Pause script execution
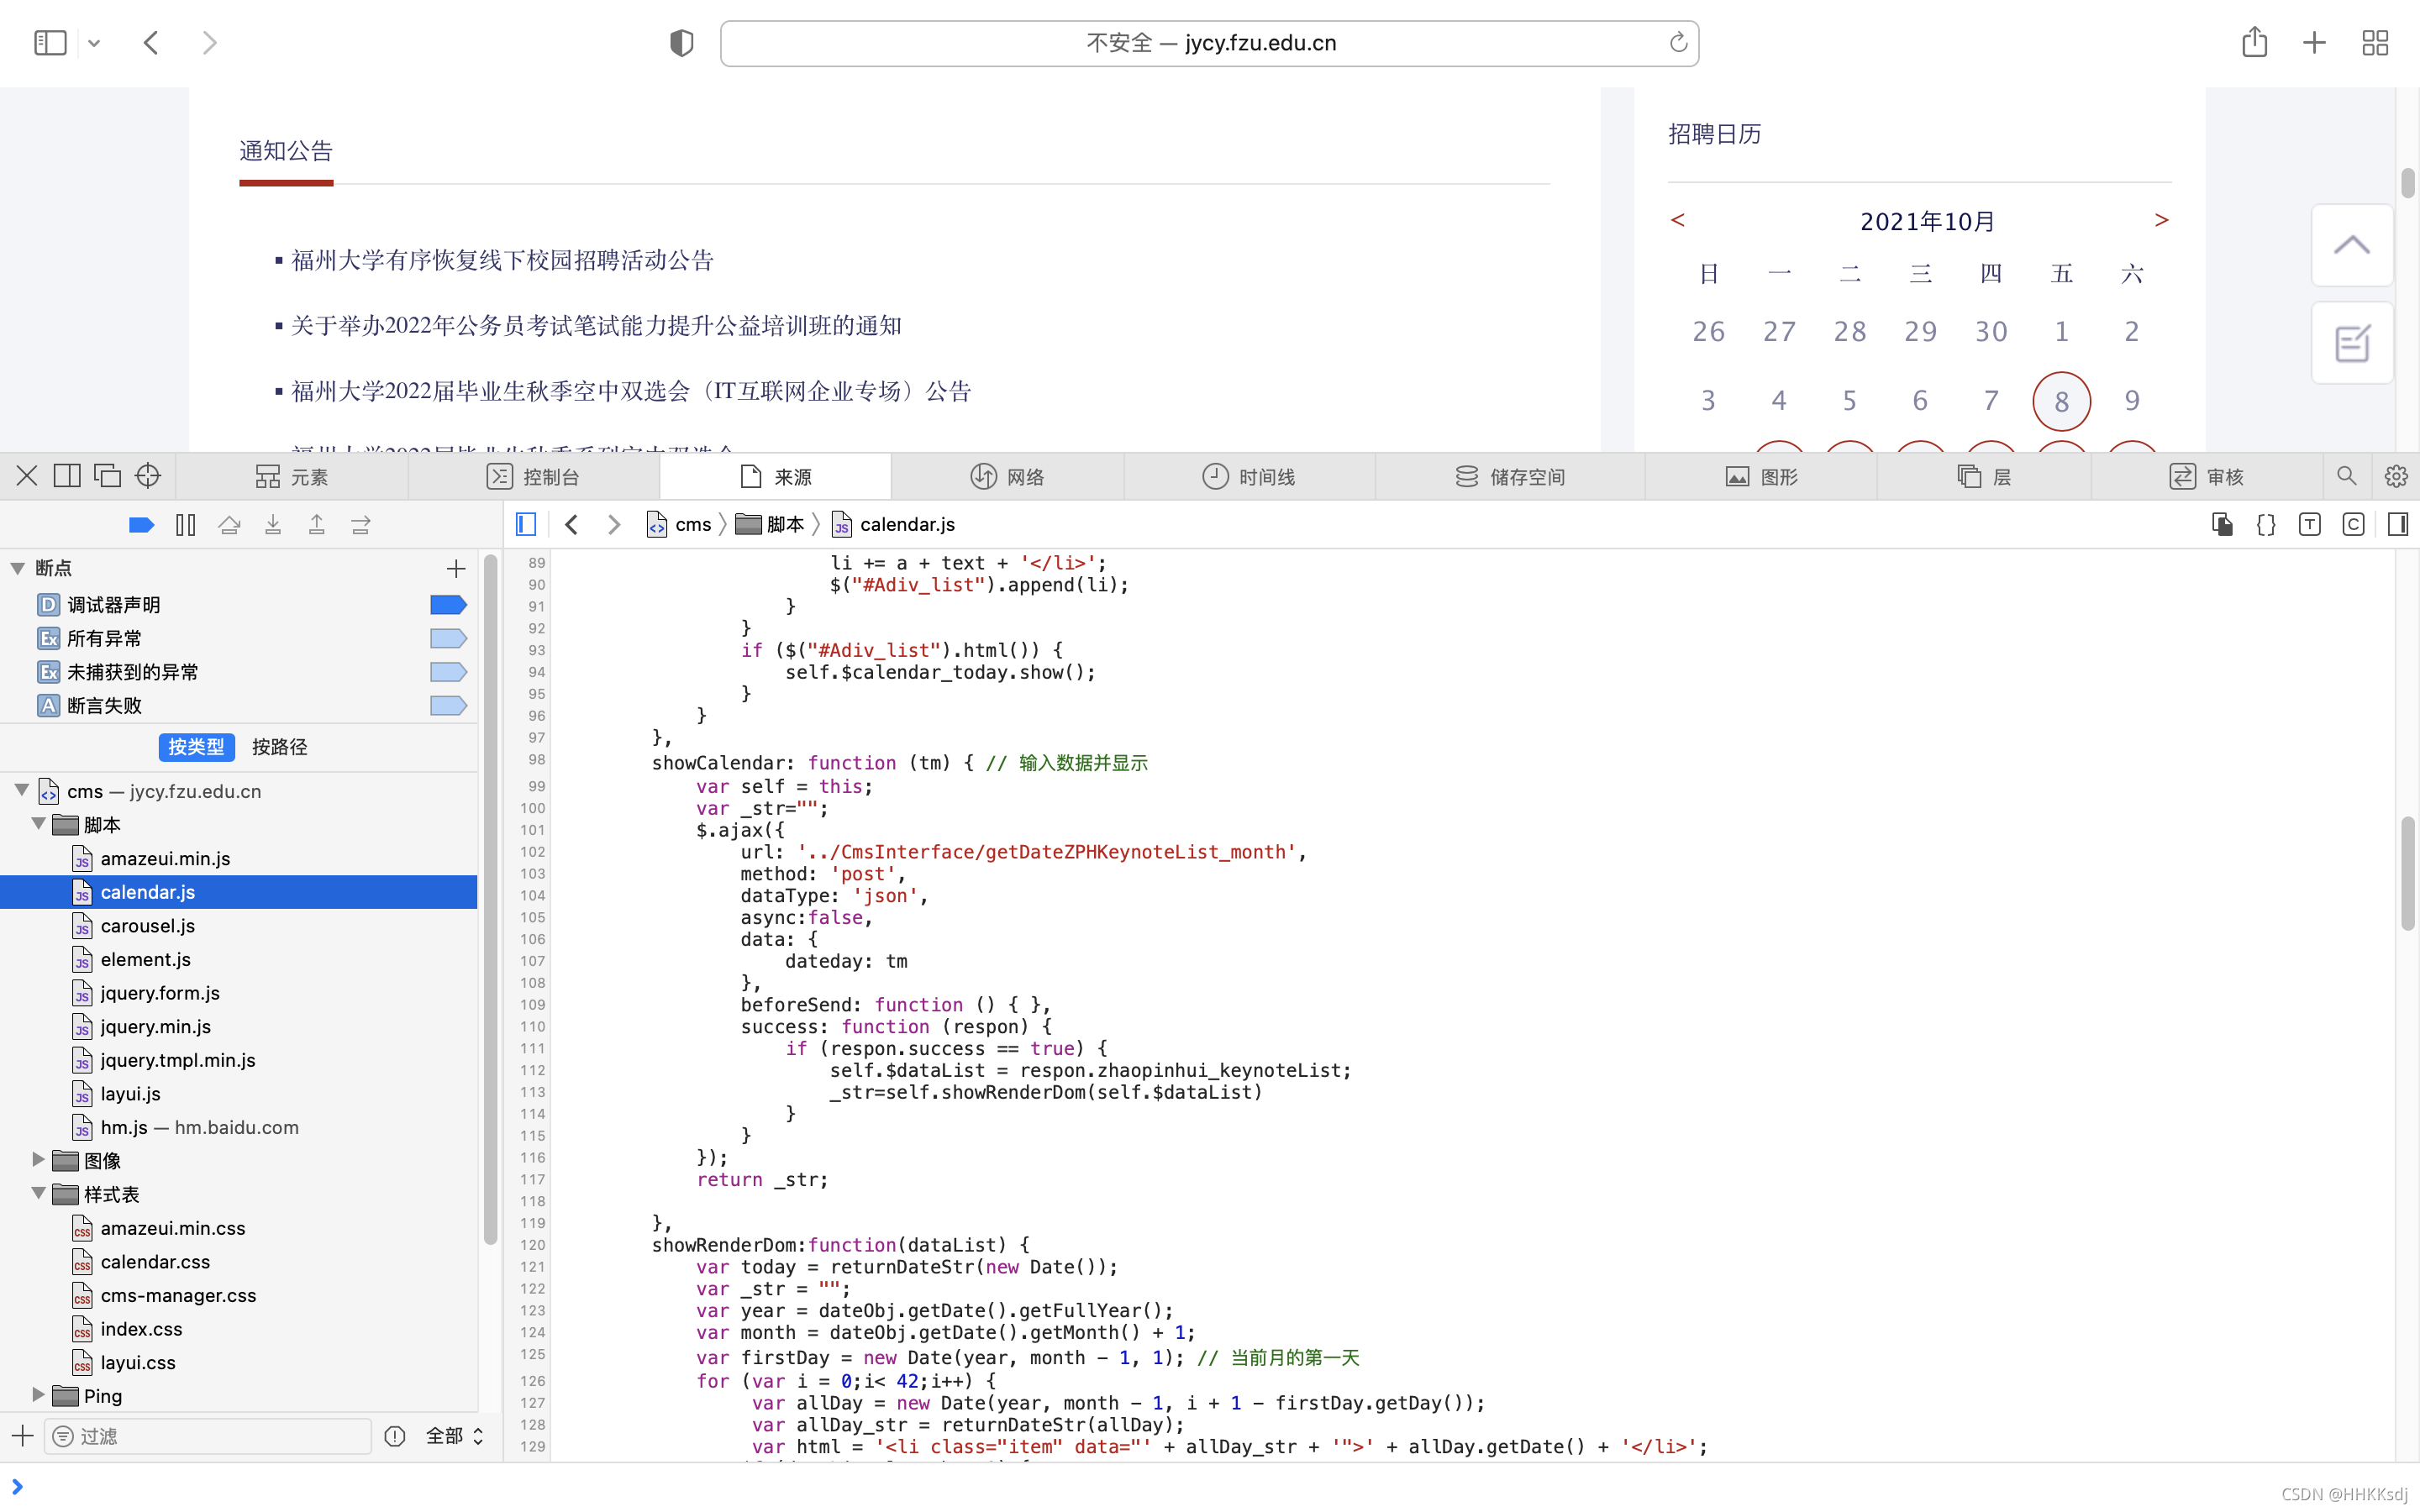 click(186, 525)
